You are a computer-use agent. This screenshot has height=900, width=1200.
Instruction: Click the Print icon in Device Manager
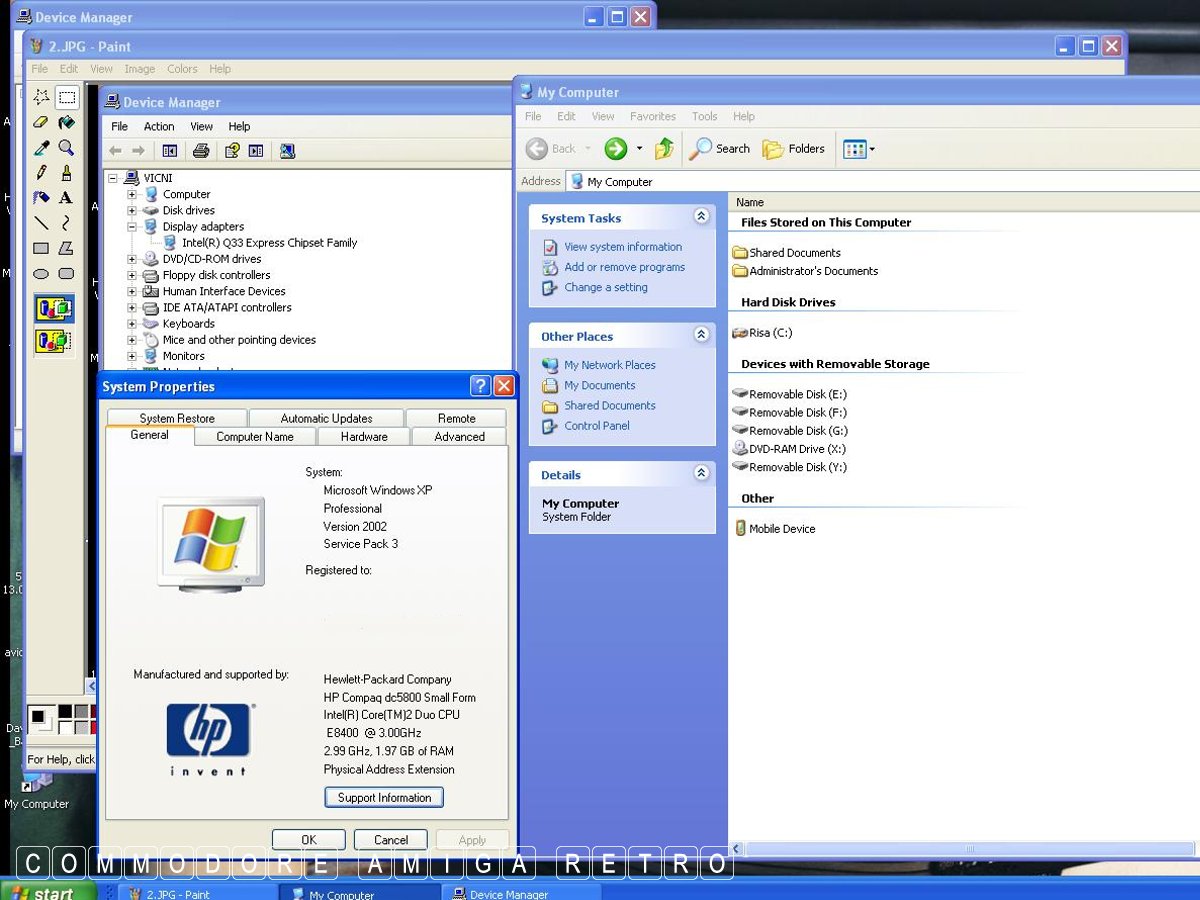click(x=201, y=151)
